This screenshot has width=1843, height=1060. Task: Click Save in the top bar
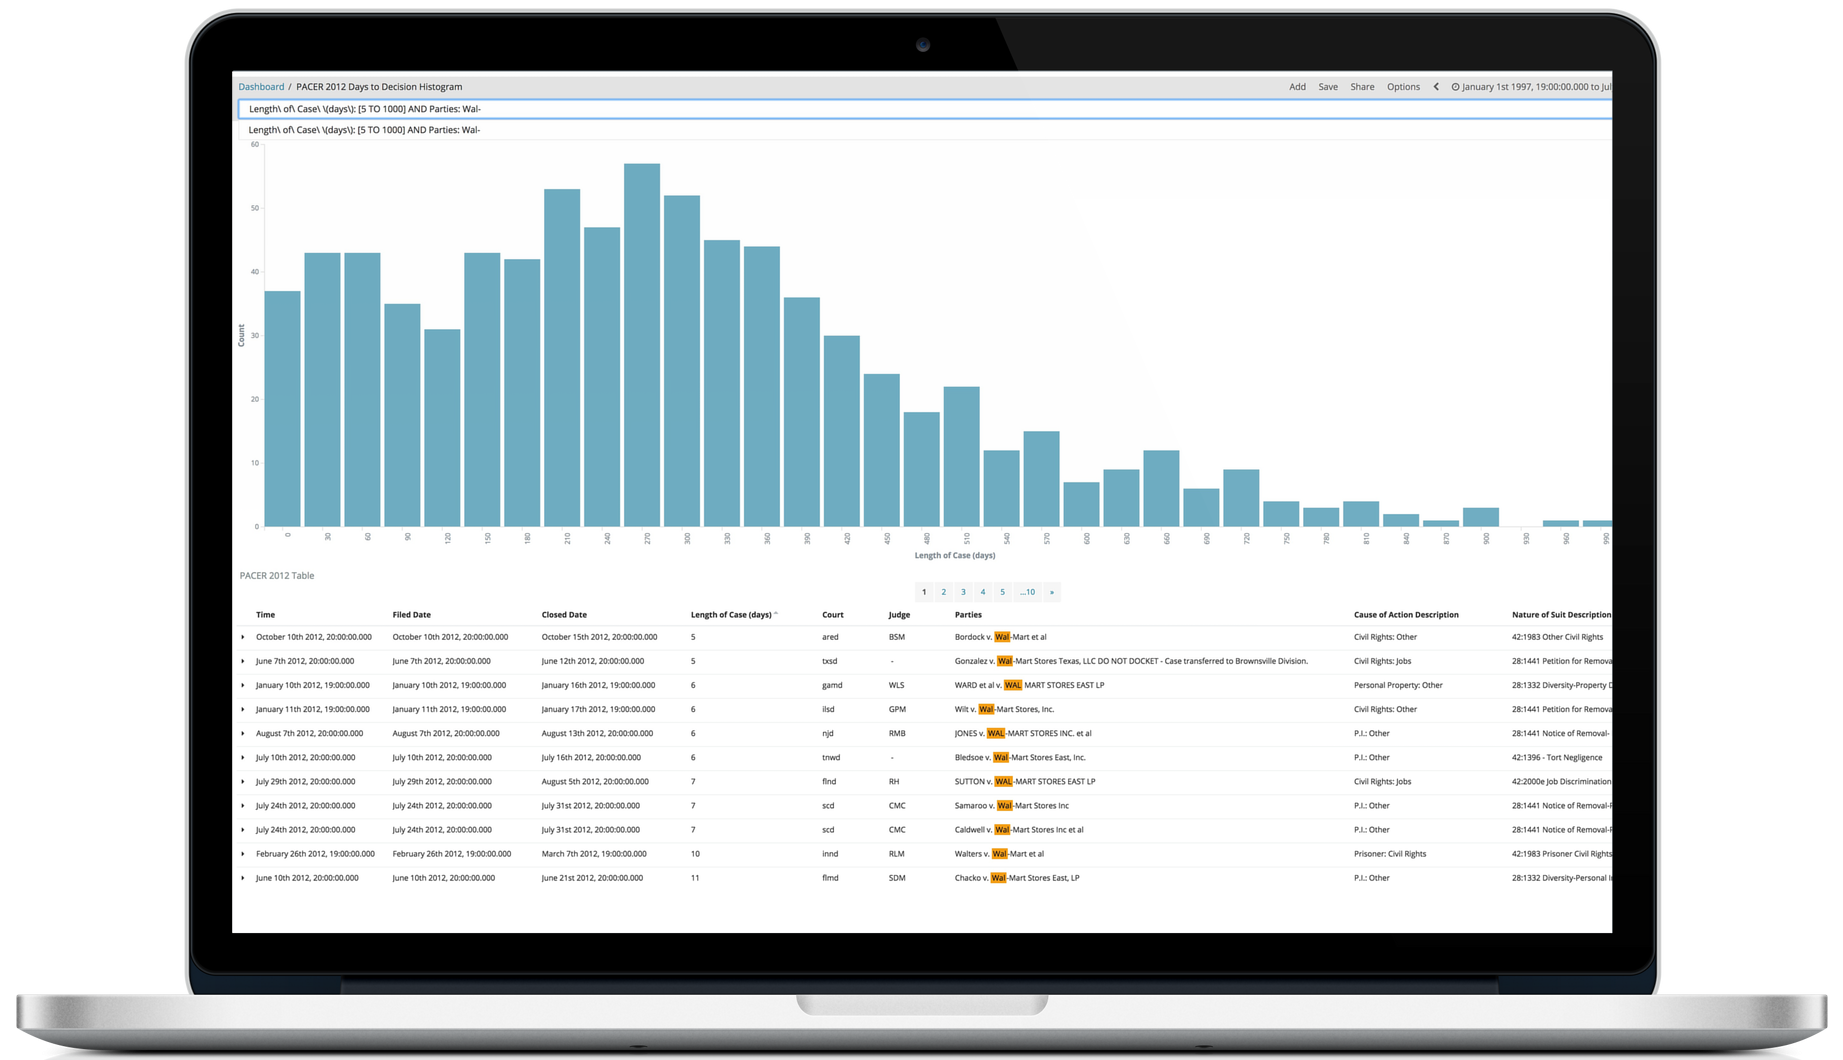click(x=1327, y=87)
